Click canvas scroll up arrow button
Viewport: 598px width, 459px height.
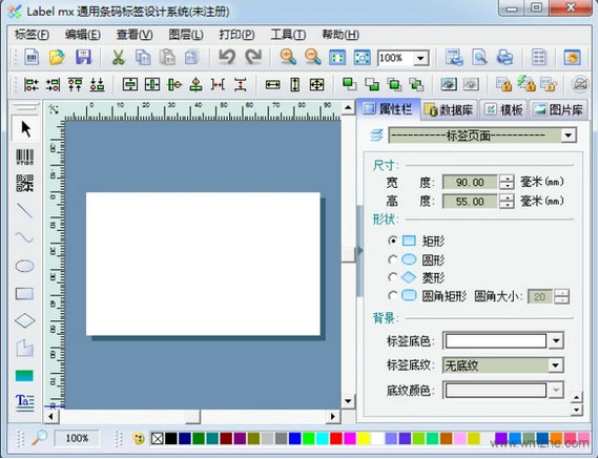(x=348, y=108)
